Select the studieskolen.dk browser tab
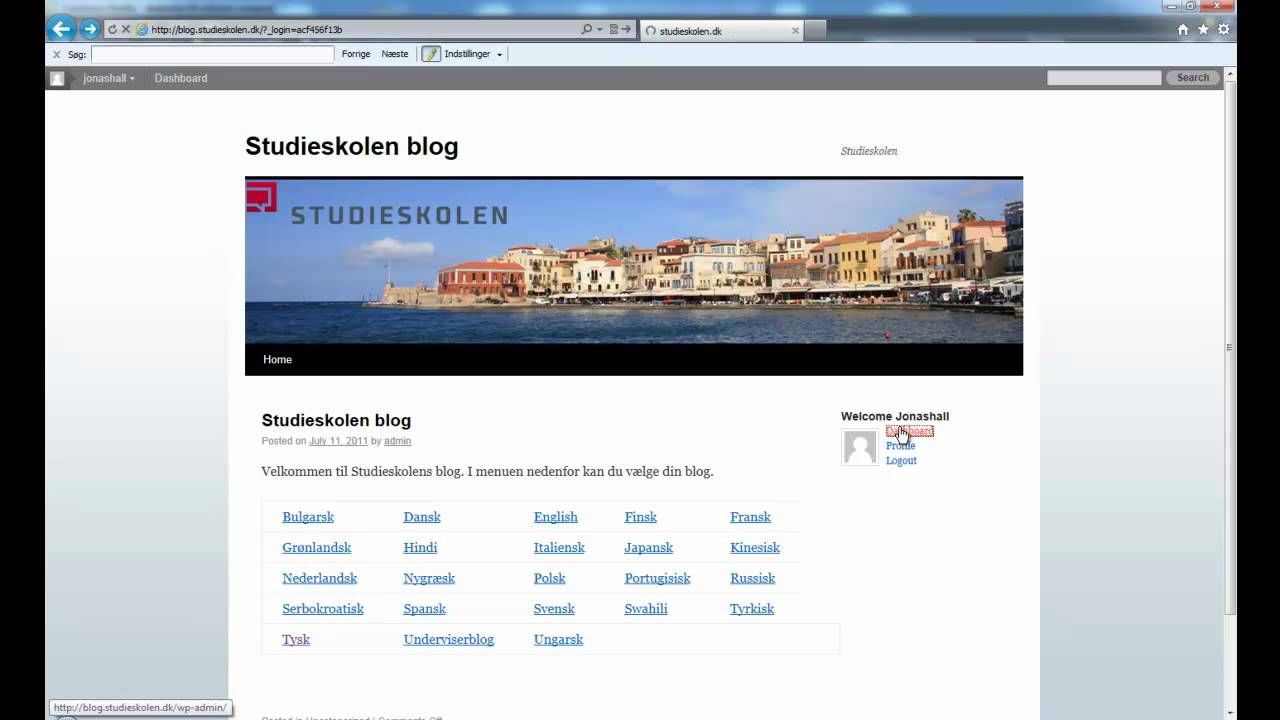Viewport: 1280px width, 720px height. (x=721, y=30)
